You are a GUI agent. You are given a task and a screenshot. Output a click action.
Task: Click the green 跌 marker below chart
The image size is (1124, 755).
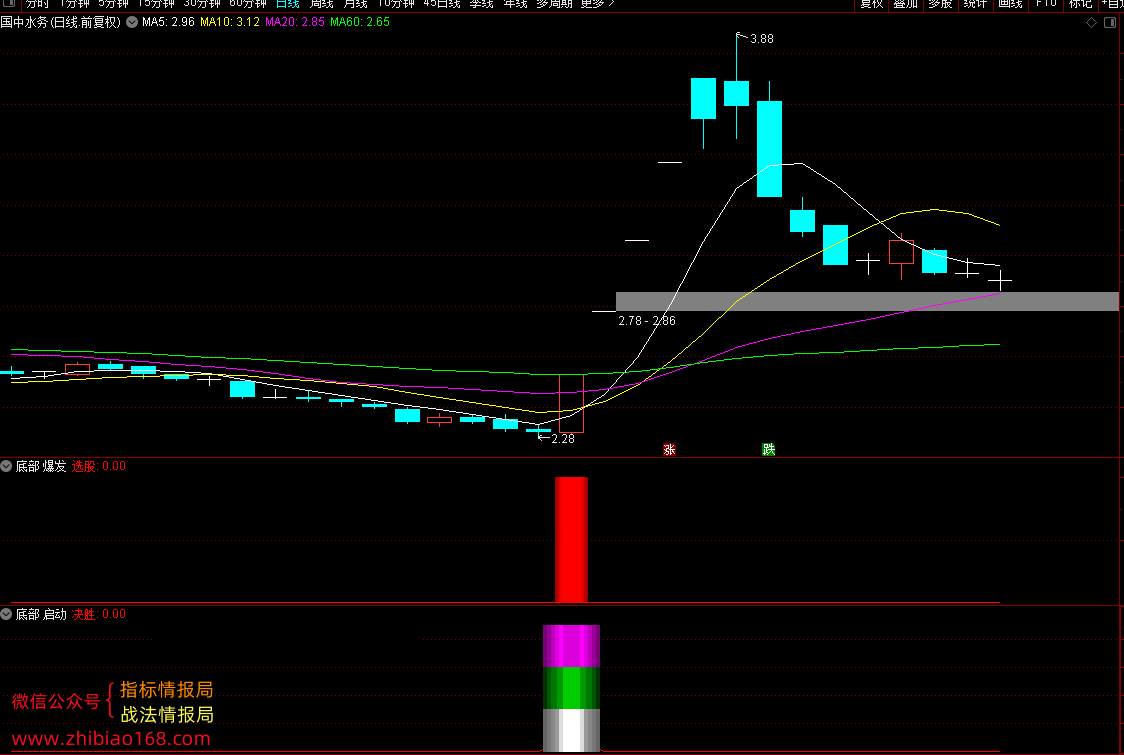tap(768, 450)
